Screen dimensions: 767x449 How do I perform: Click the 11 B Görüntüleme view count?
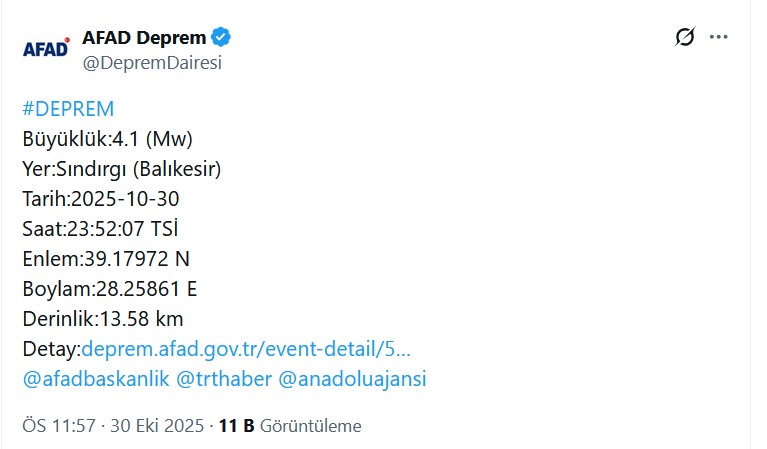[x=289, y=426]
